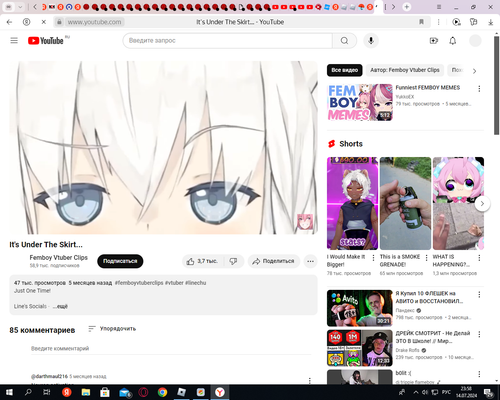Open clock and date in taskbar
This screenshot has width=500, height=400.
(466, 392)
